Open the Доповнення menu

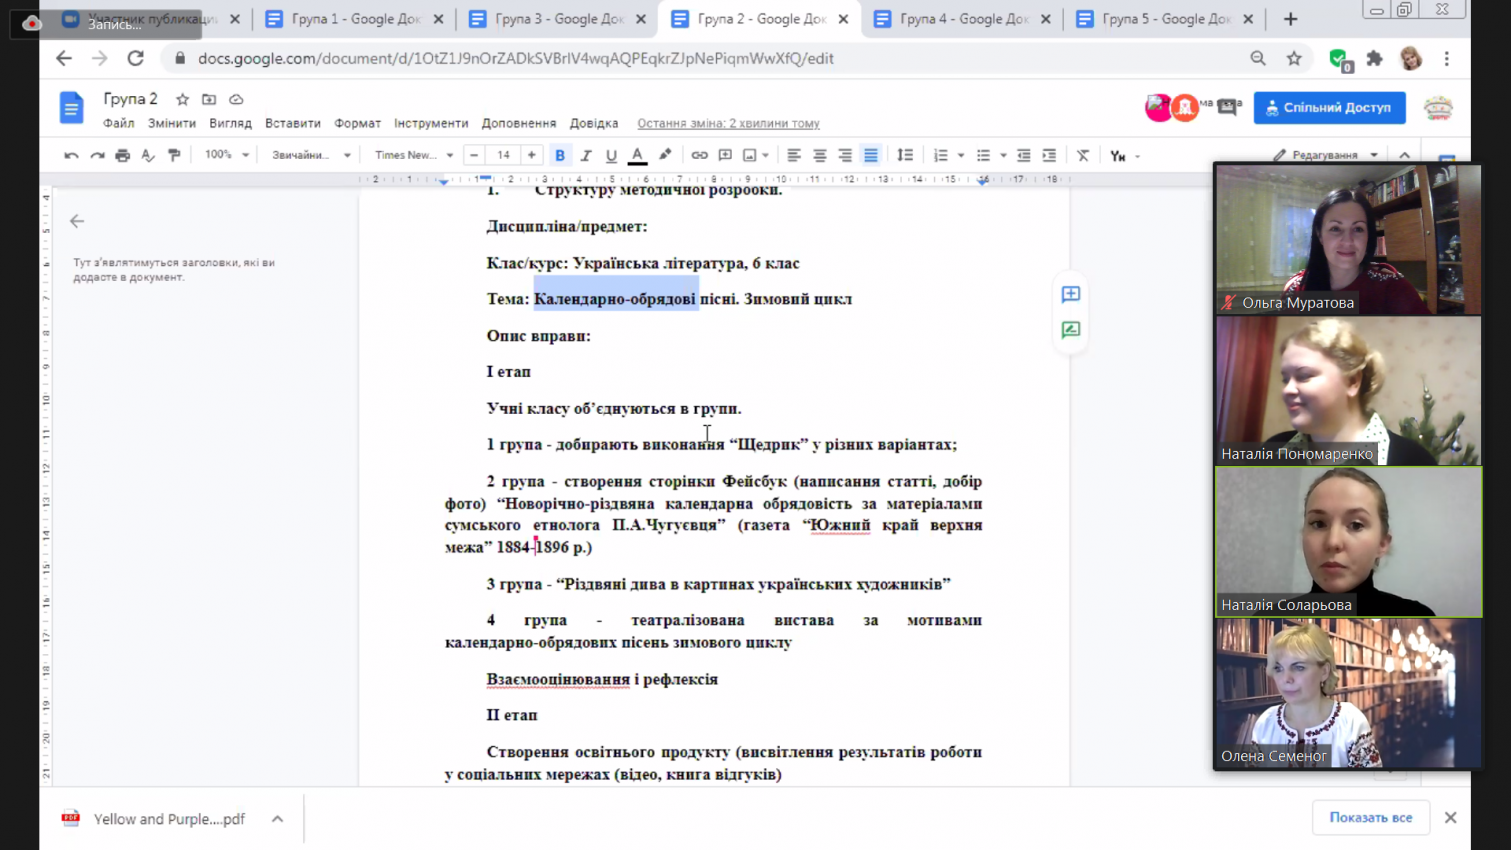click(519, 123)
